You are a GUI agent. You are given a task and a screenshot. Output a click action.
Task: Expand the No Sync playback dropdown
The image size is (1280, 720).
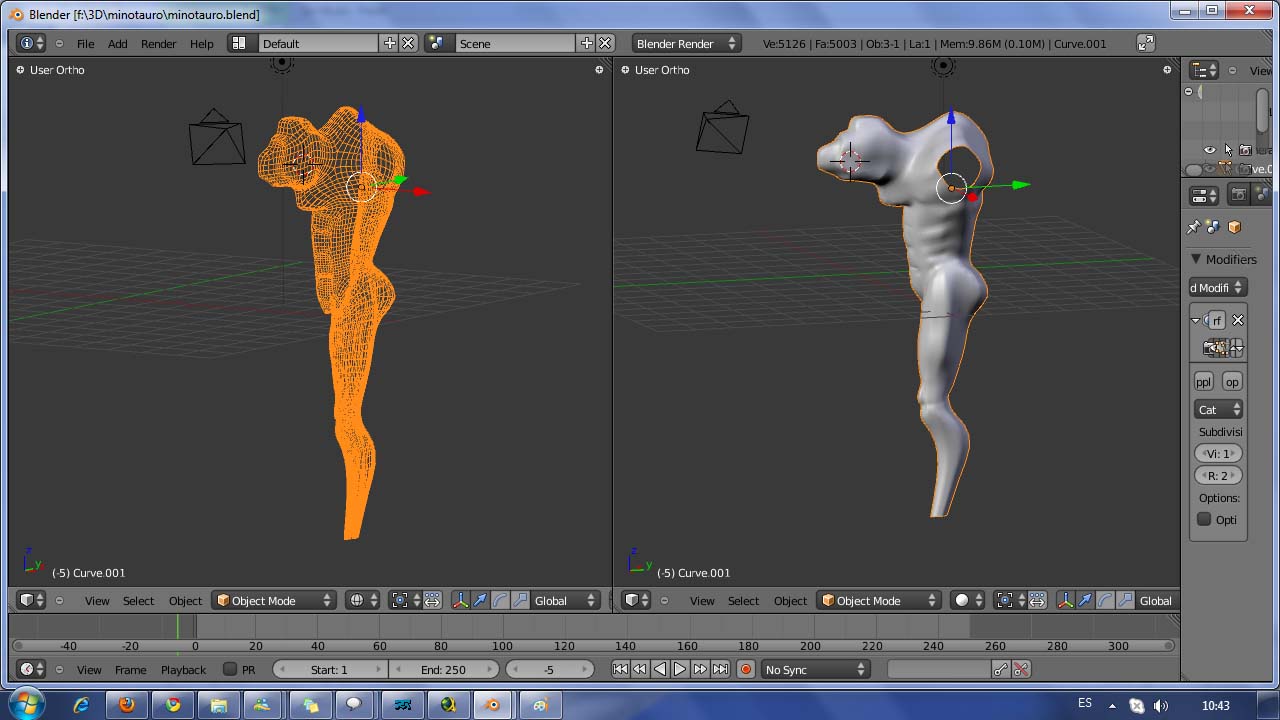pos(815,670)
